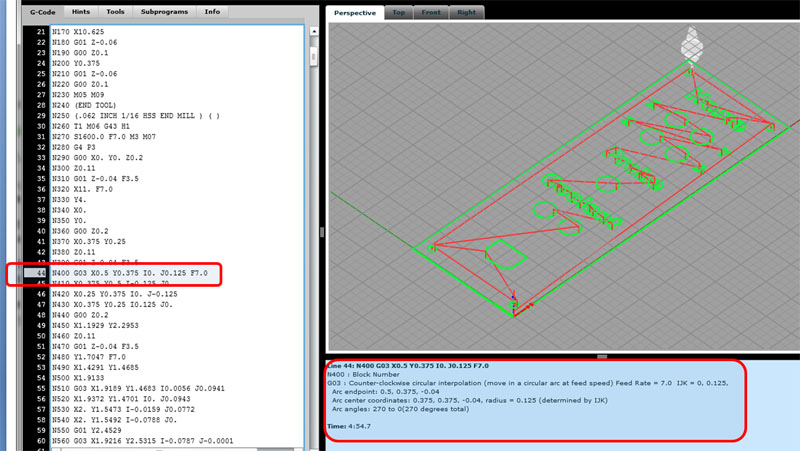Click the tool cone marker in the 3D view
This screenshot has height=451, width=800.
click(692, 46)
